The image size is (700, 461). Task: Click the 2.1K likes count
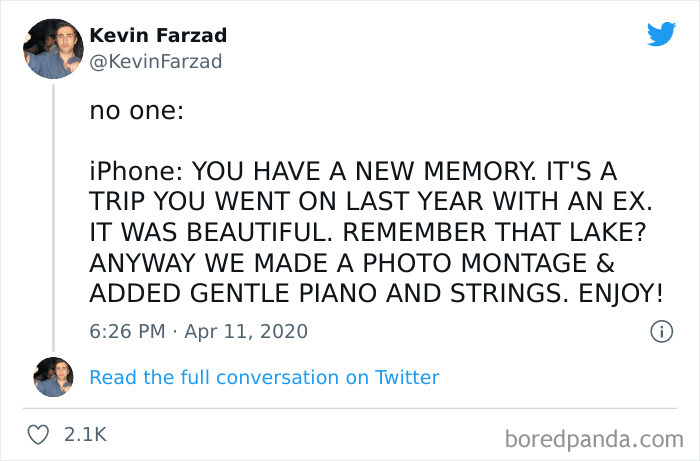pos(85,435)
